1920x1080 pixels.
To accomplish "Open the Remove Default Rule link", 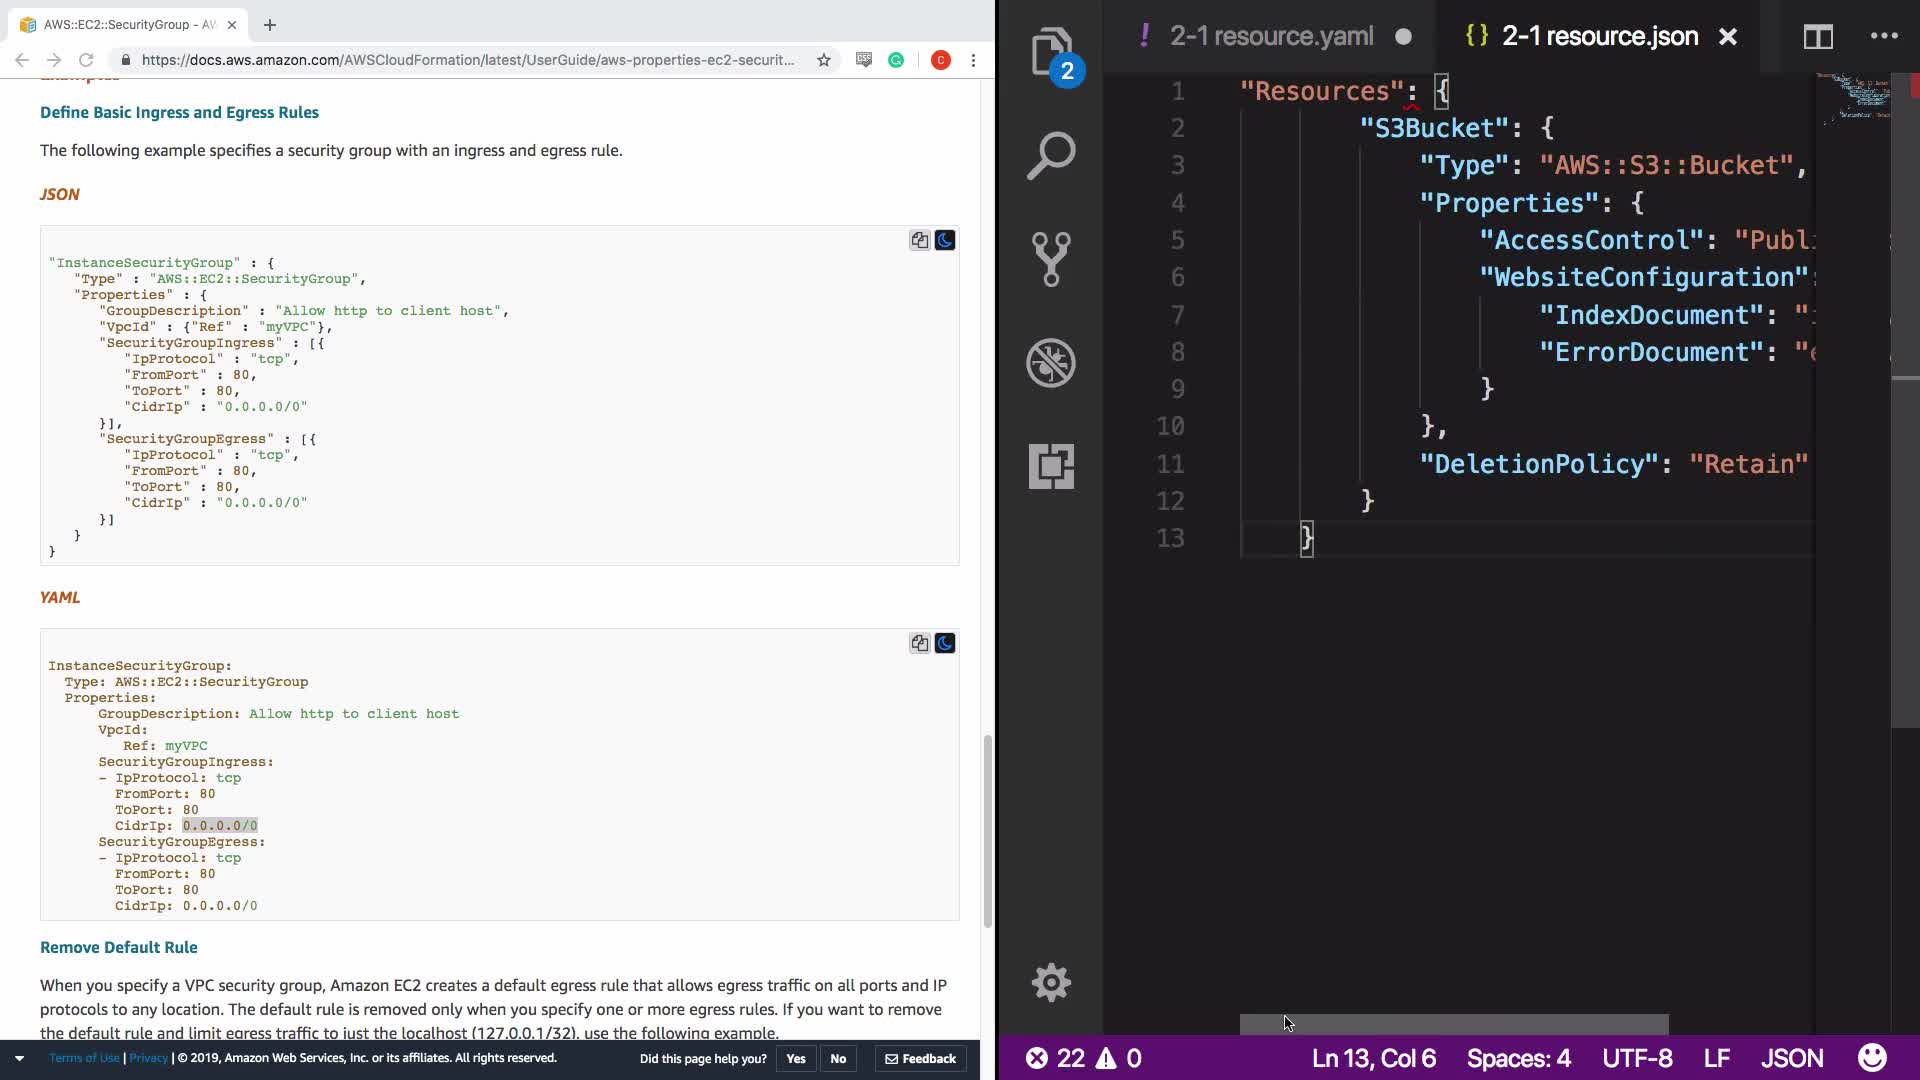I will 118,947.
